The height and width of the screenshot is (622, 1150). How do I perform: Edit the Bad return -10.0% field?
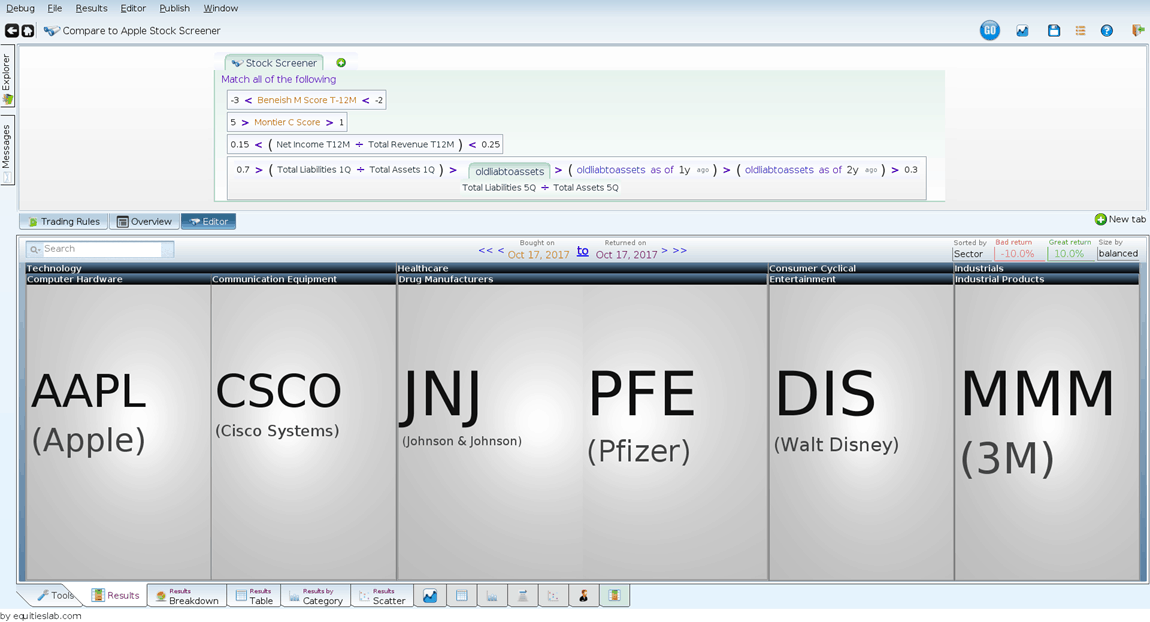(x=1018, y=254)
